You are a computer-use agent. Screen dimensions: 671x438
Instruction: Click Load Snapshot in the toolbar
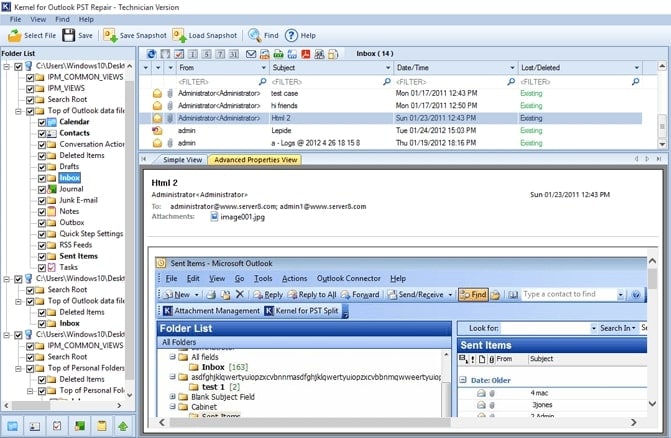coord(205,36)
